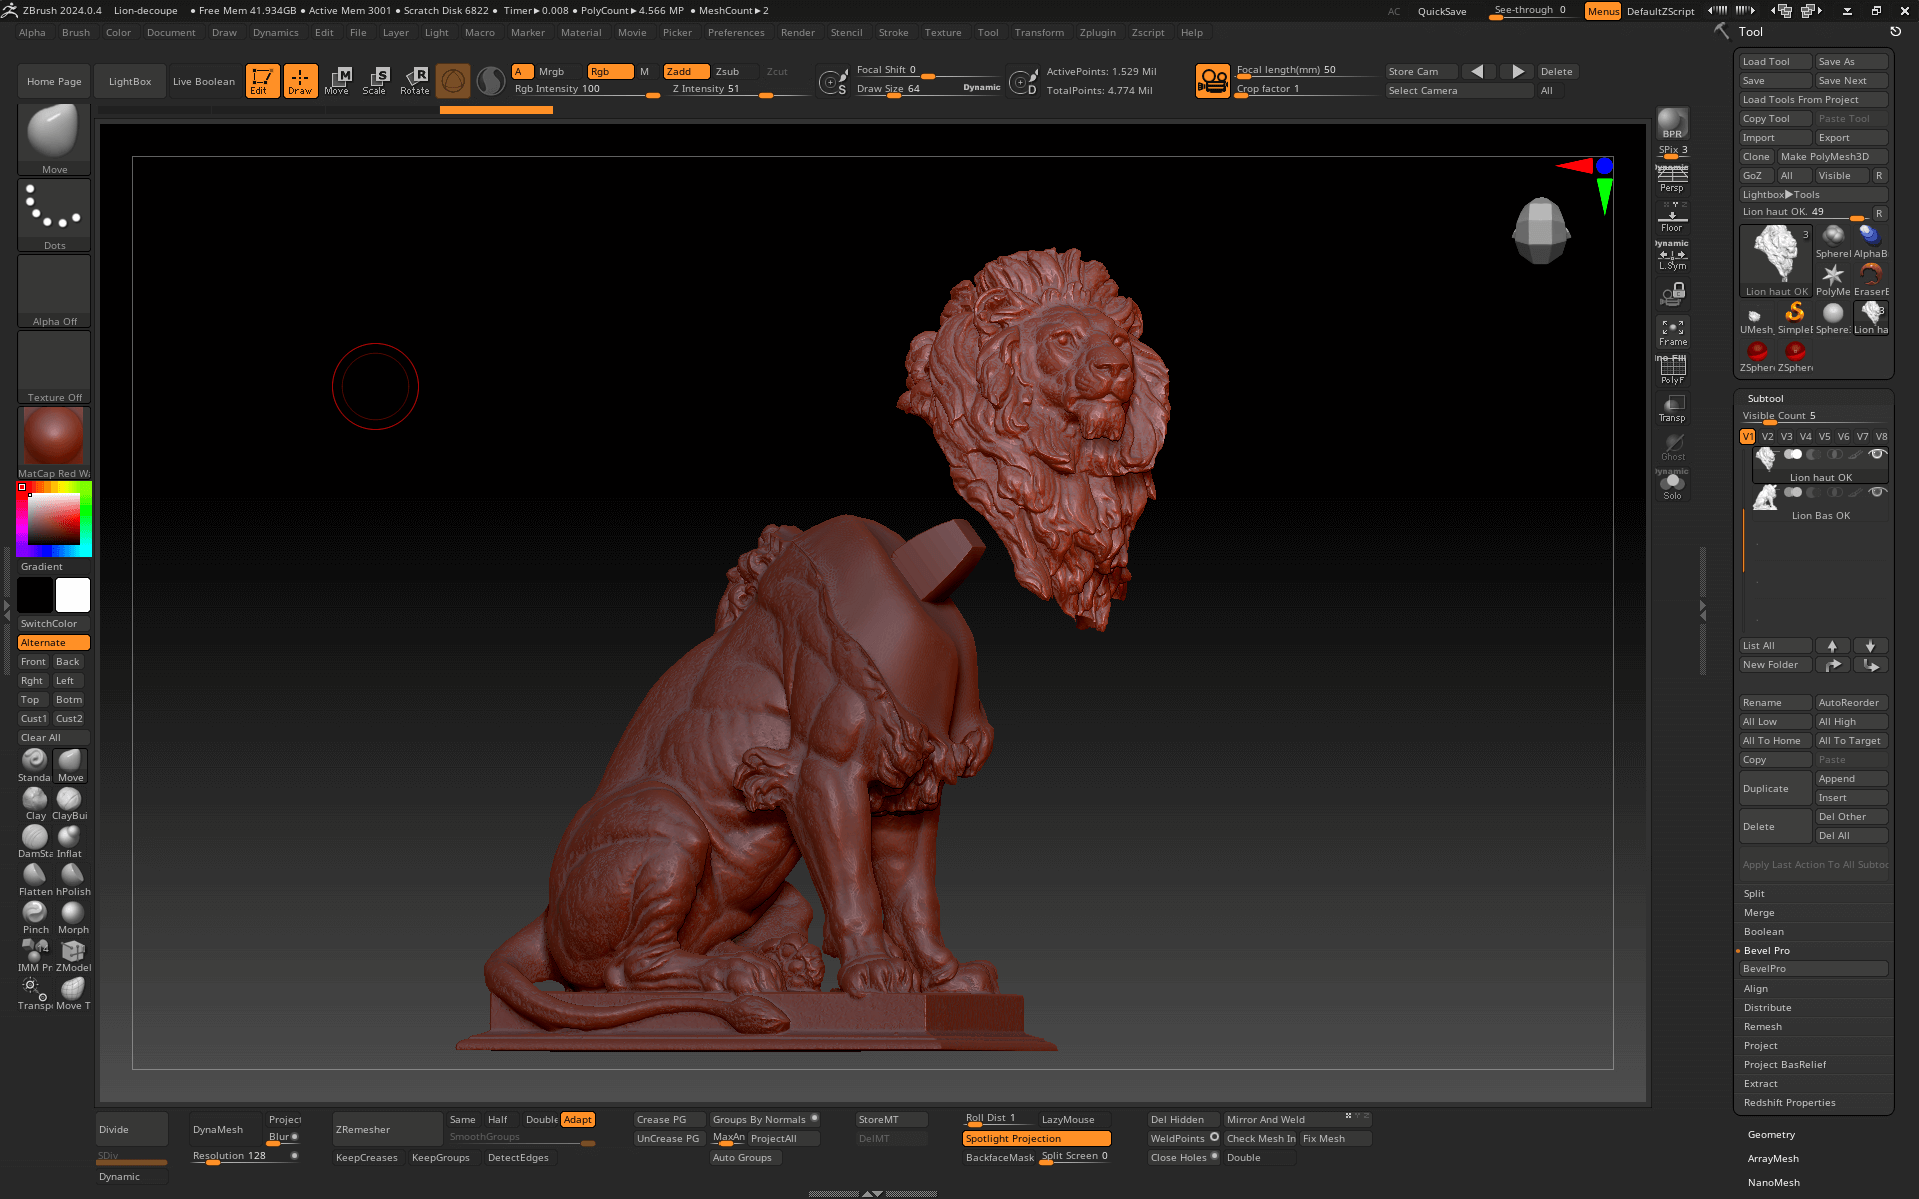Screen dimensions: 1919x1199
Task: Select the hPolish brush
Action: (72, 878)
